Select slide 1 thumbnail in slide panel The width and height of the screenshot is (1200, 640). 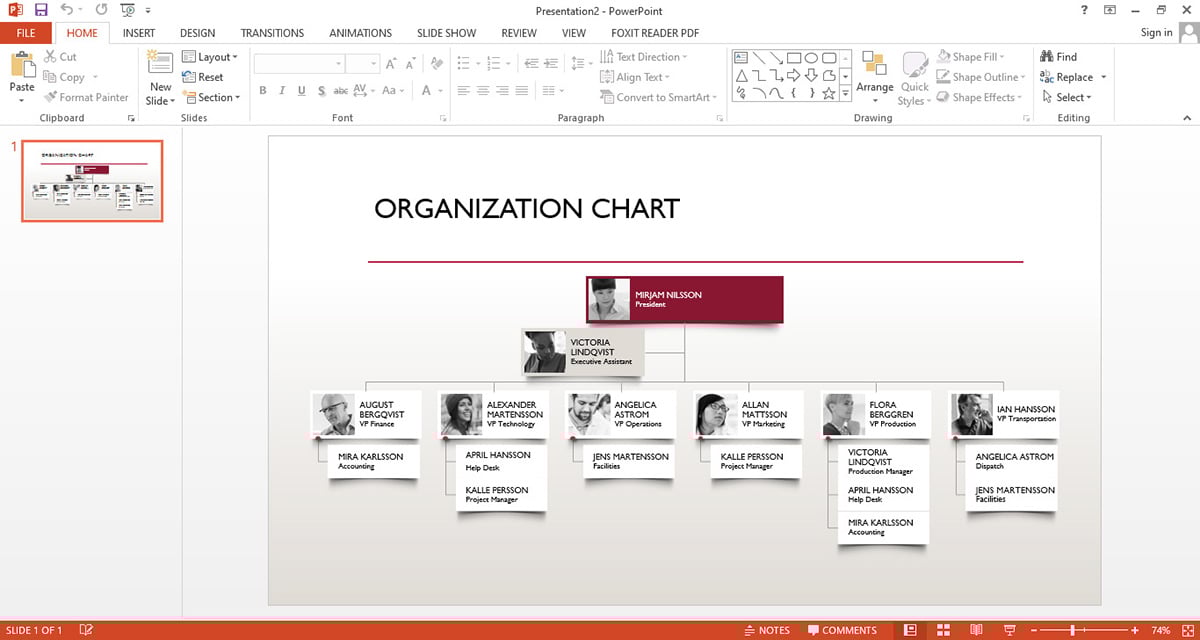coord(92,181)
